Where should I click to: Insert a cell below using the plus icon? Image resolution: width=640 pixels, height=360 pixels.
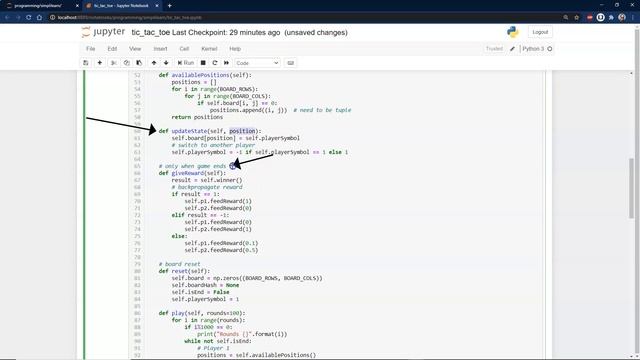[x=100, y=63]
